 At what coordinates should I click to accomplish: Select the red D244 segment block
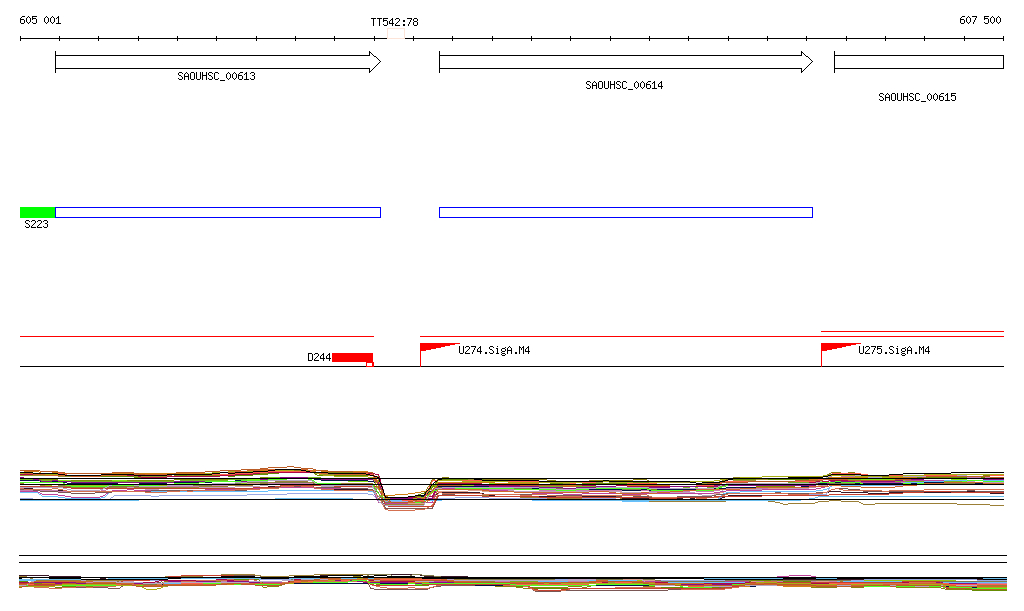[x=352, y=357]
